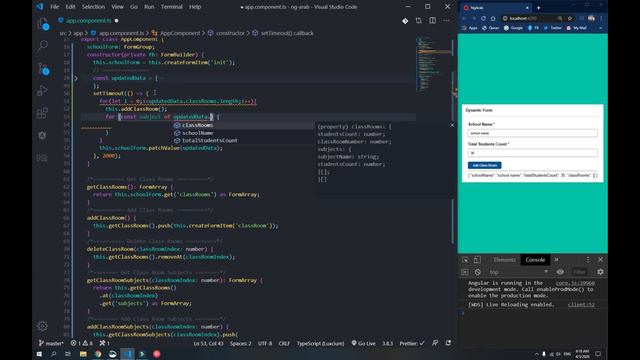Change language mode from TypeScript in status bar
The image size is (640, 360).
point(320,344)
